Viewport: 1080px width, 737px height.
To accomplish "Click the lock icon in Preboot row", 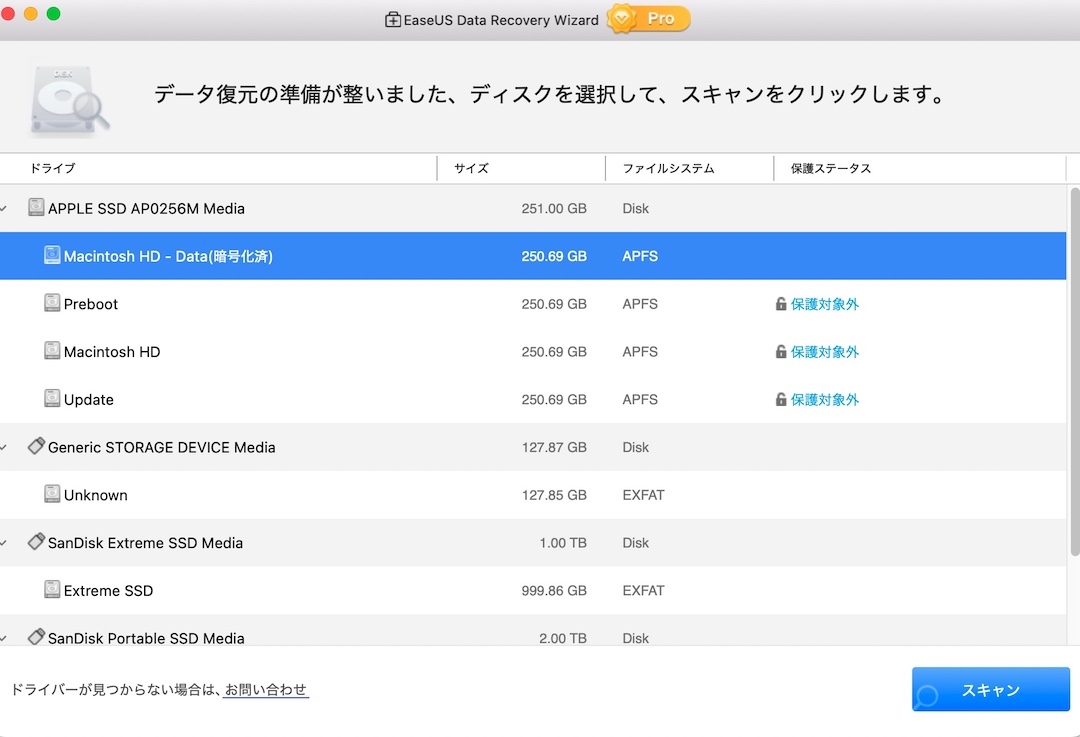I will point(780,304).
